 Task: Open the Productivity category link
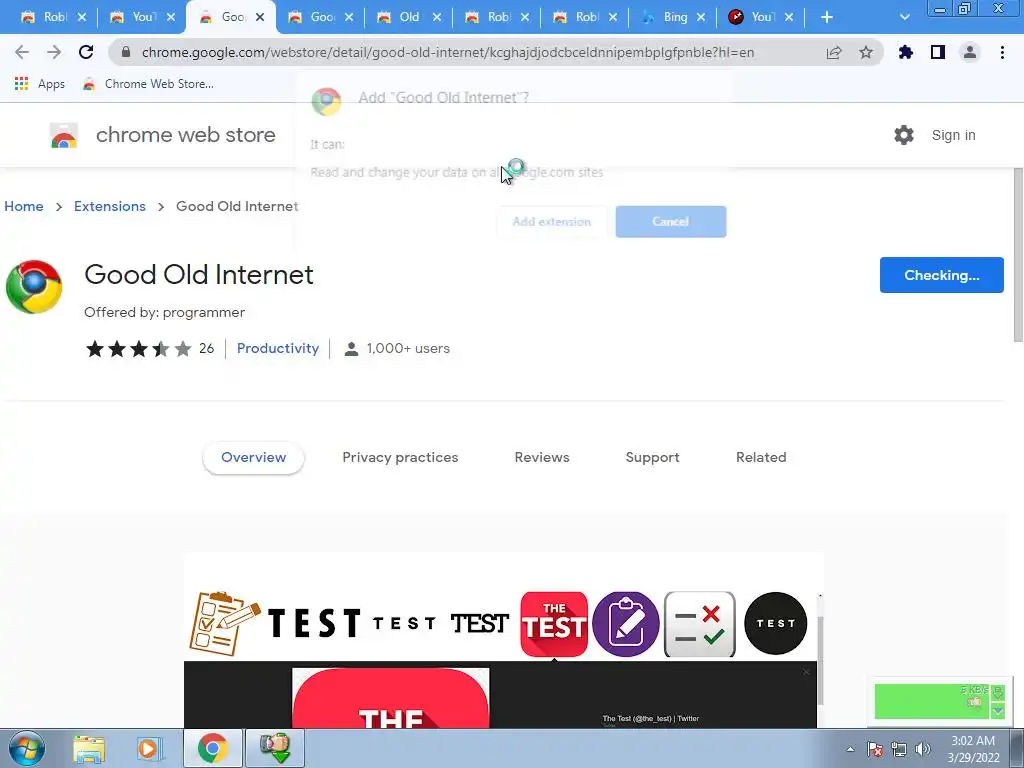coord(278,348)
